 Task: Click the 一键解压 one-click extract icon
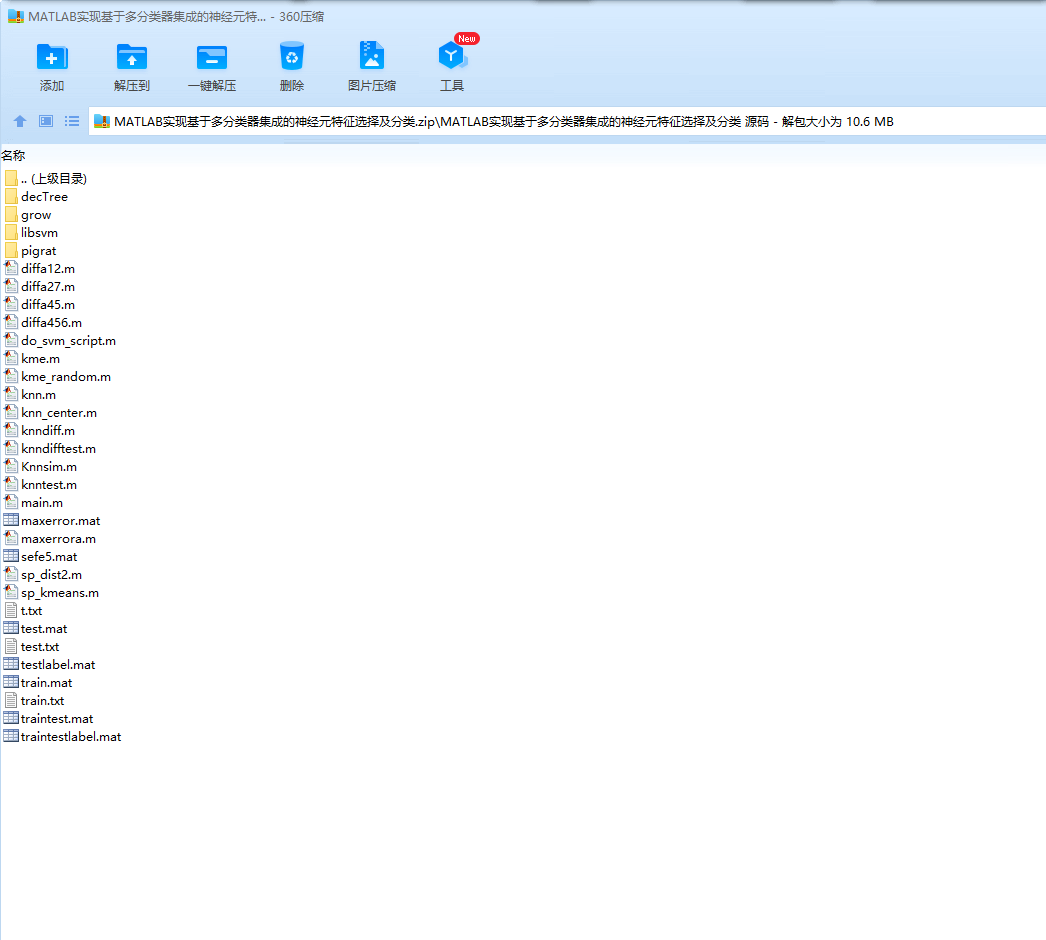point(211,57)
